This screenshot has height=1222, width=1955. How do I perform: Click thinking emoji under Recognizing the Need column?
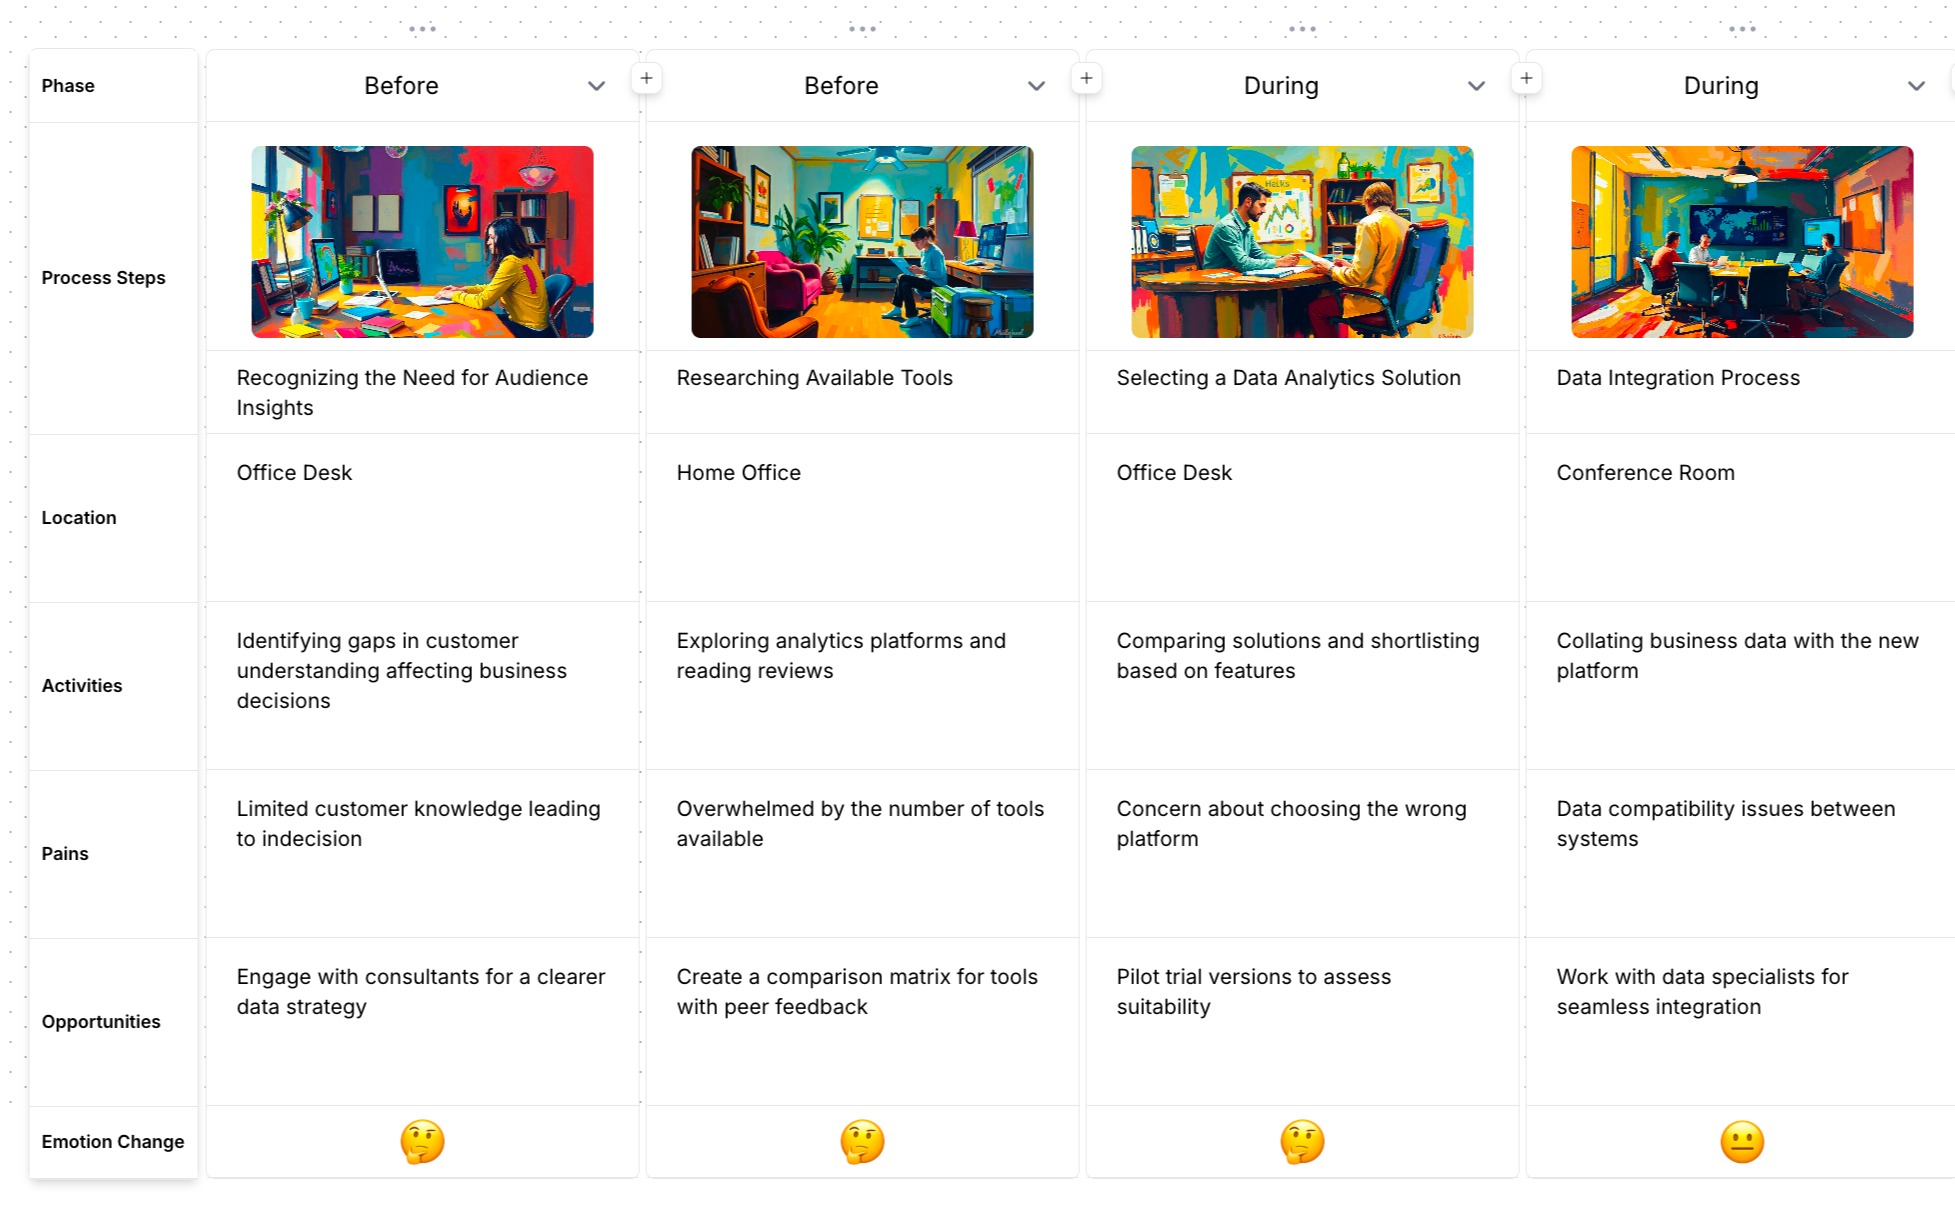pyautogui.click(x=422, y=1141)
